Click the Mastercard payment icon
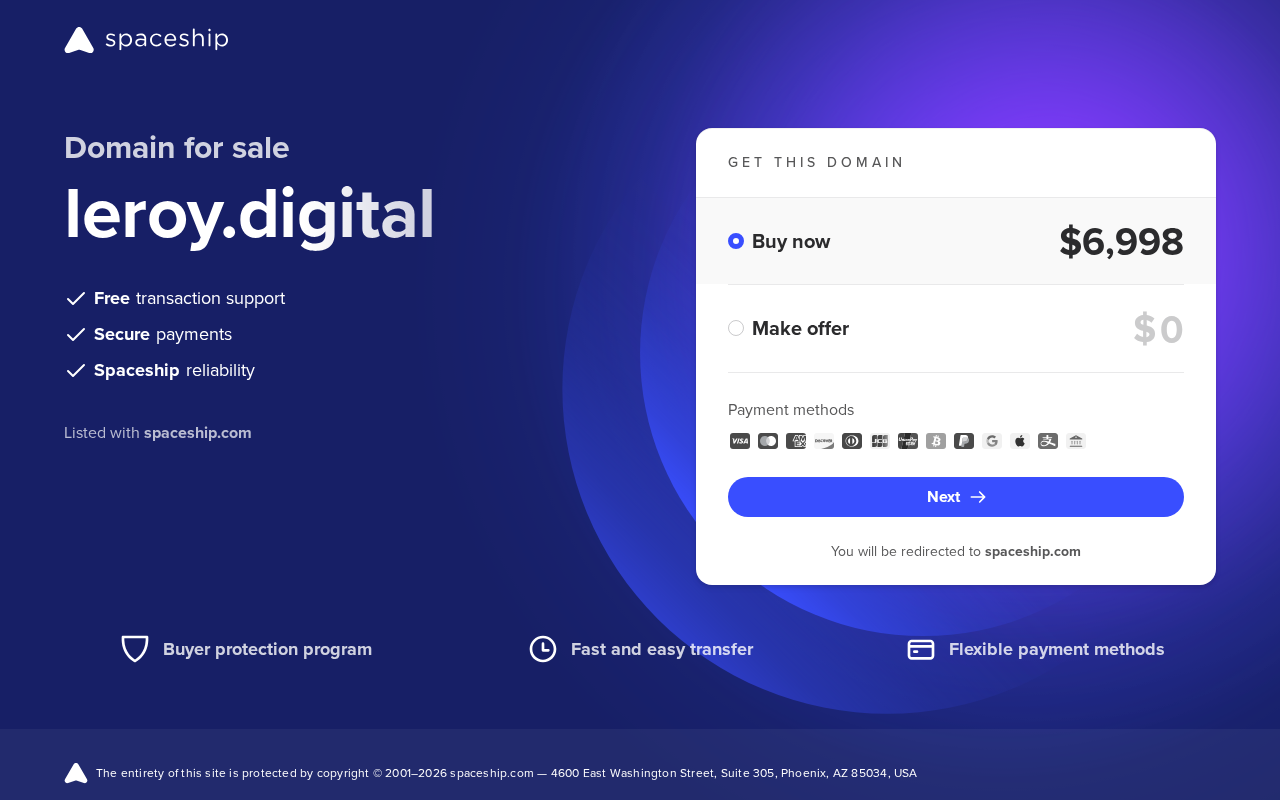Viewport: 1280px width, 800px height. pyautogui.click(x=768, y=441)
